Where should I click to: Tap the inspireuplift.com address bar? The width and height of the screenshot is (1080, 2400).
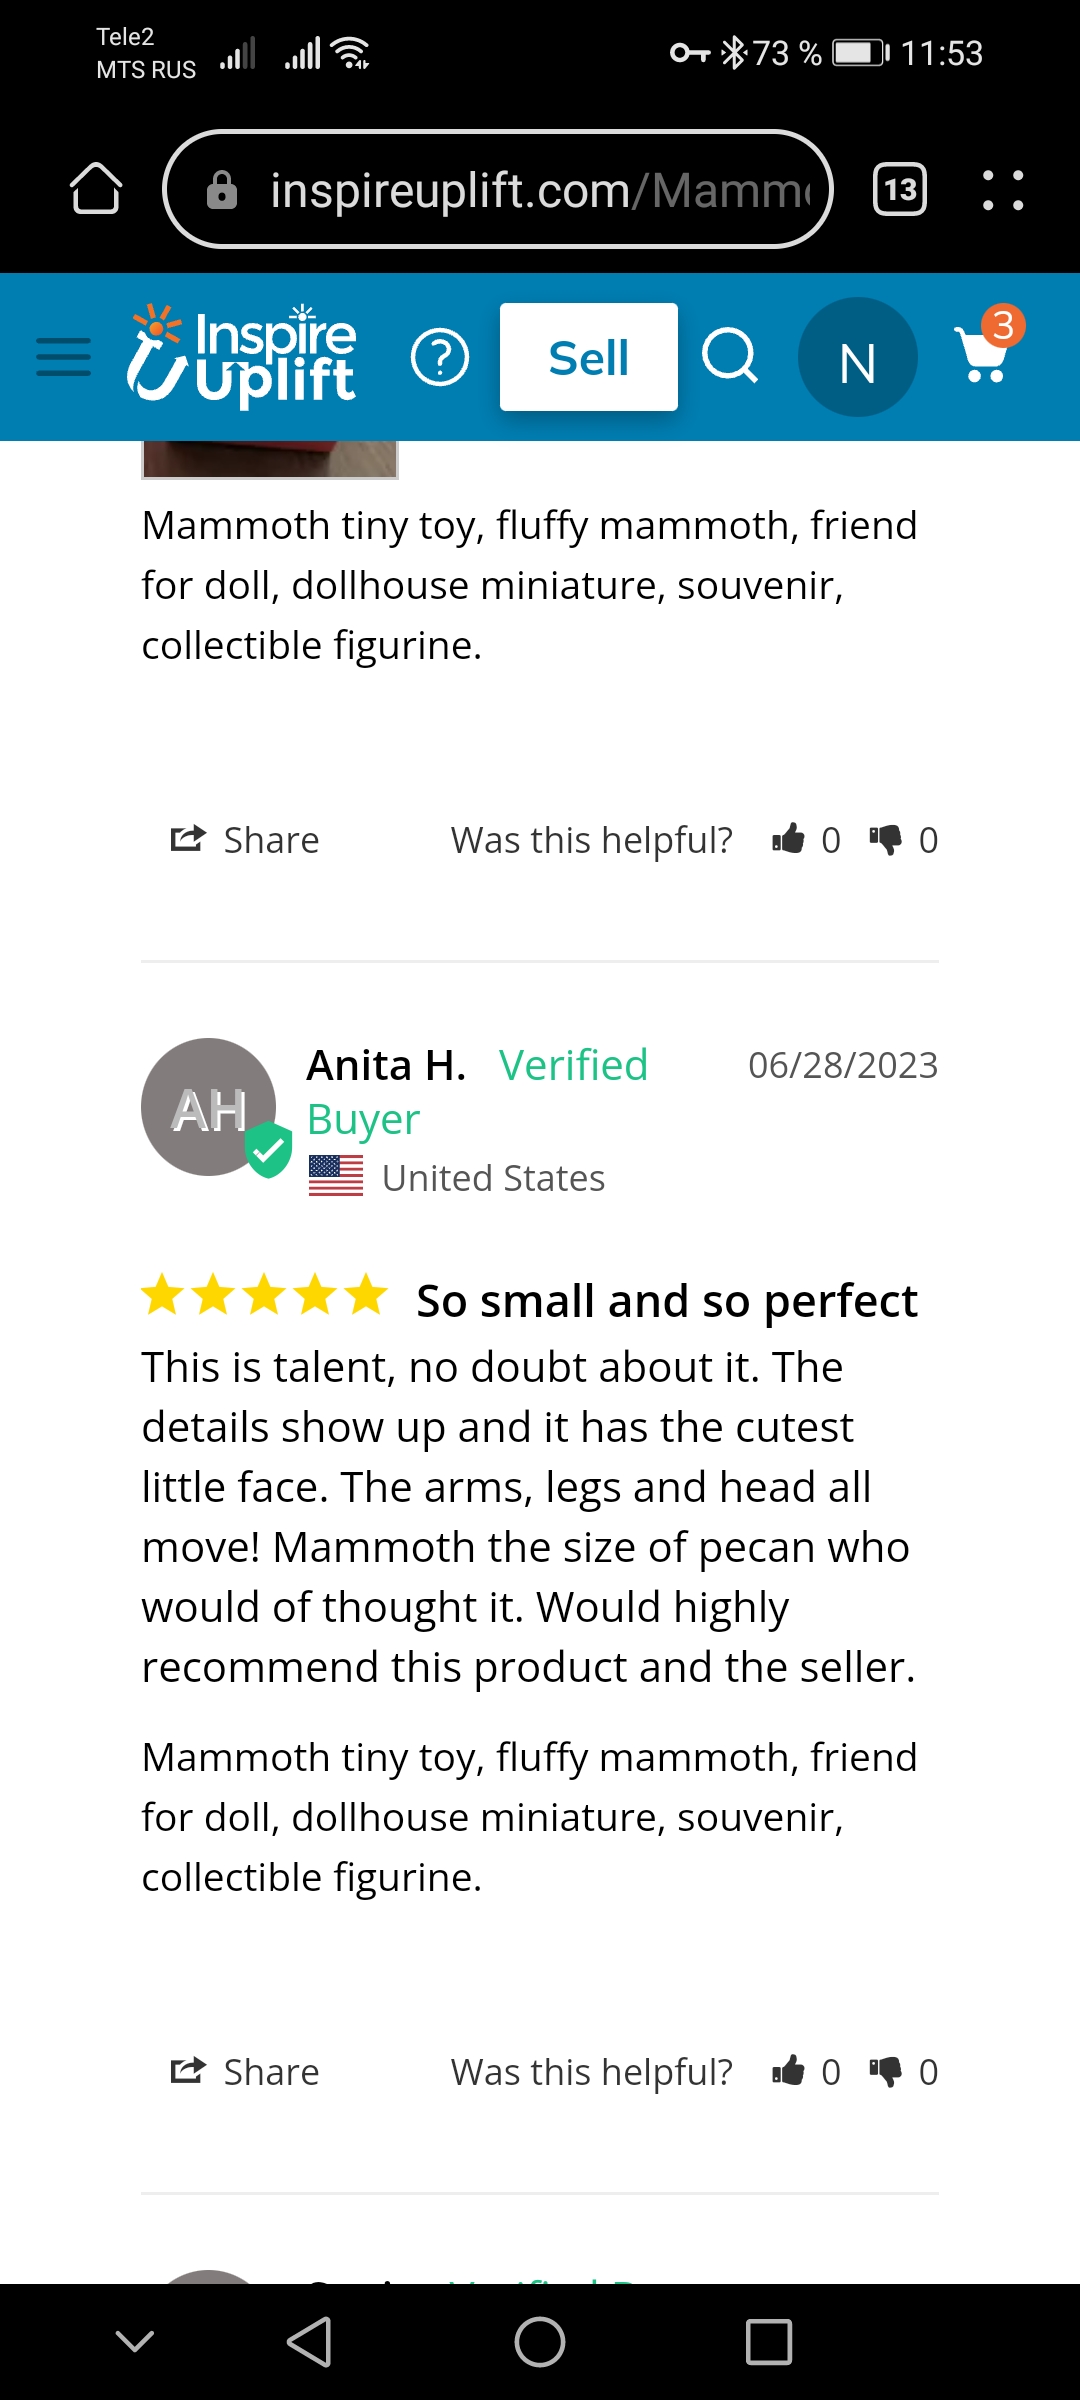point(498,189)
